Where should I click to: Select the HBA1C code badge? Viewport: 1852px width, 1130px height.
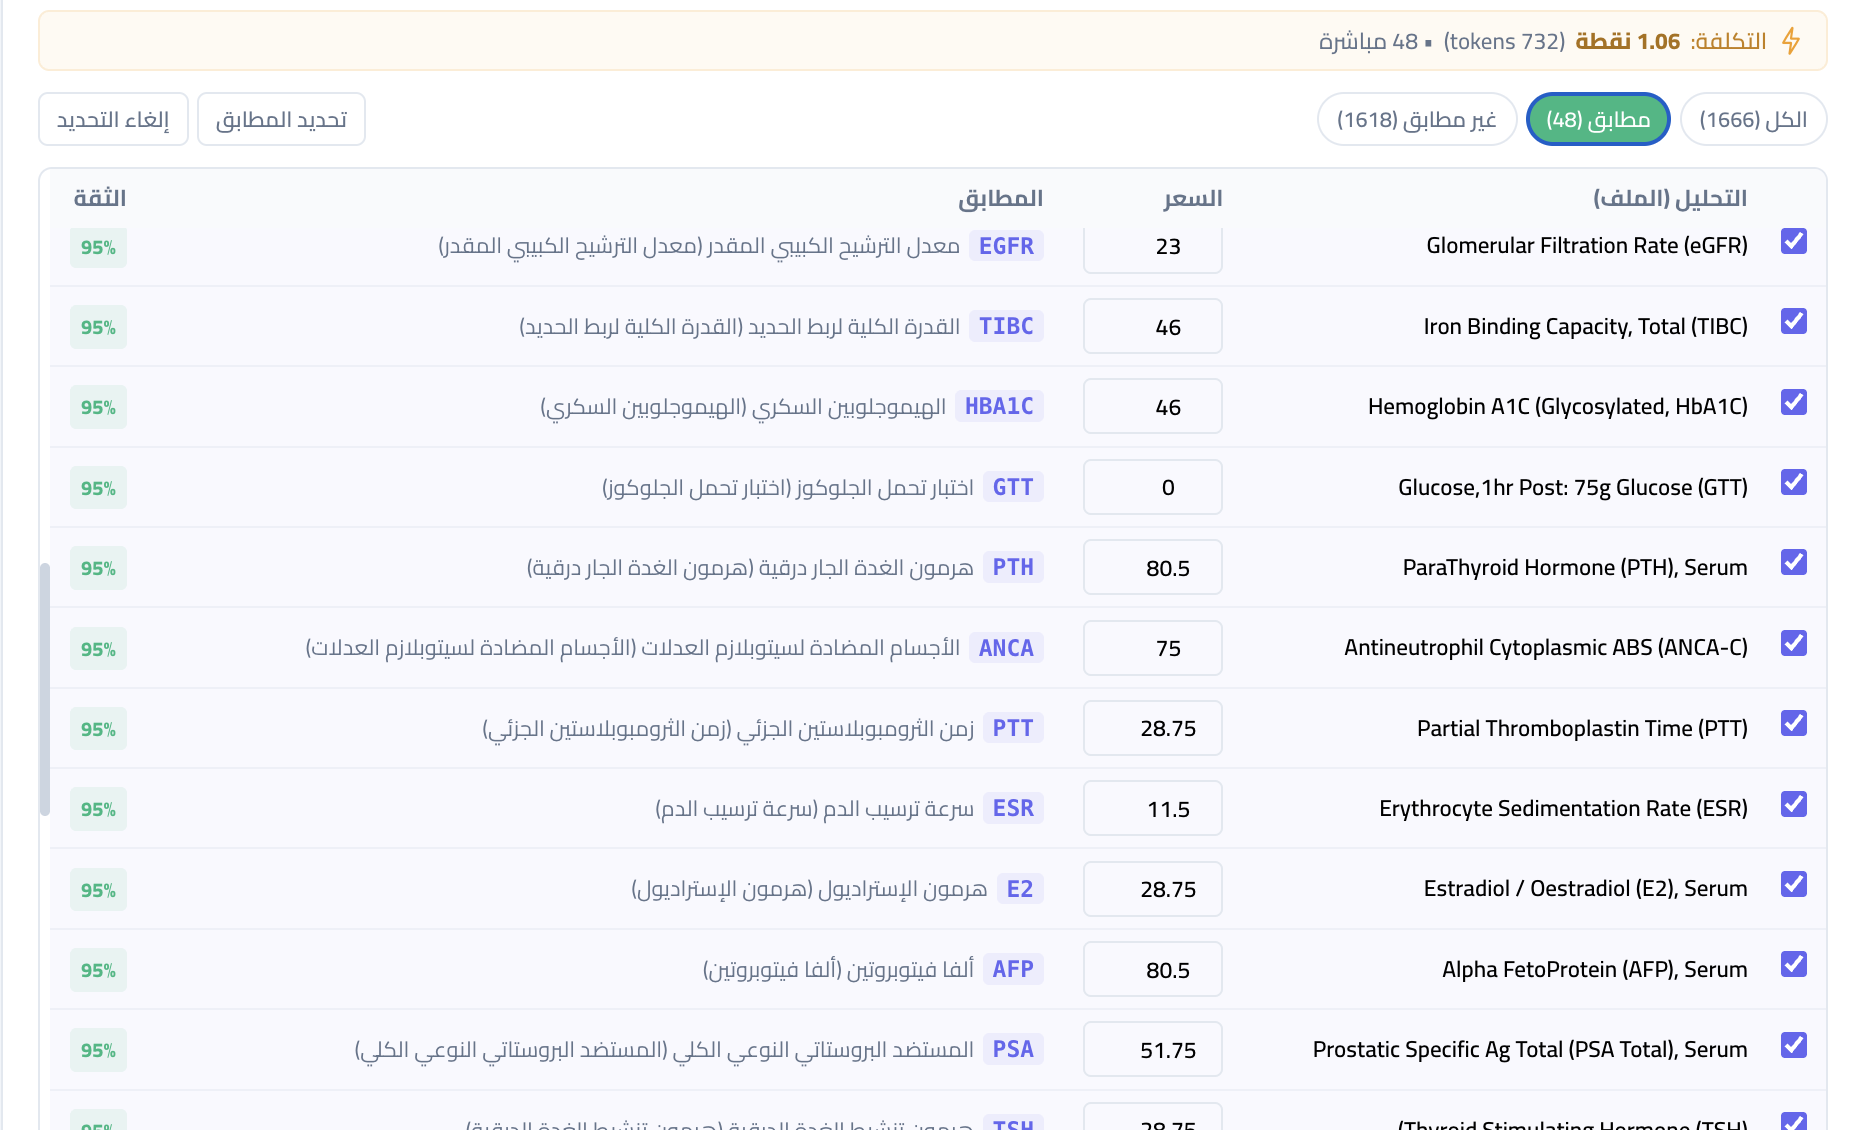[998, 406]
